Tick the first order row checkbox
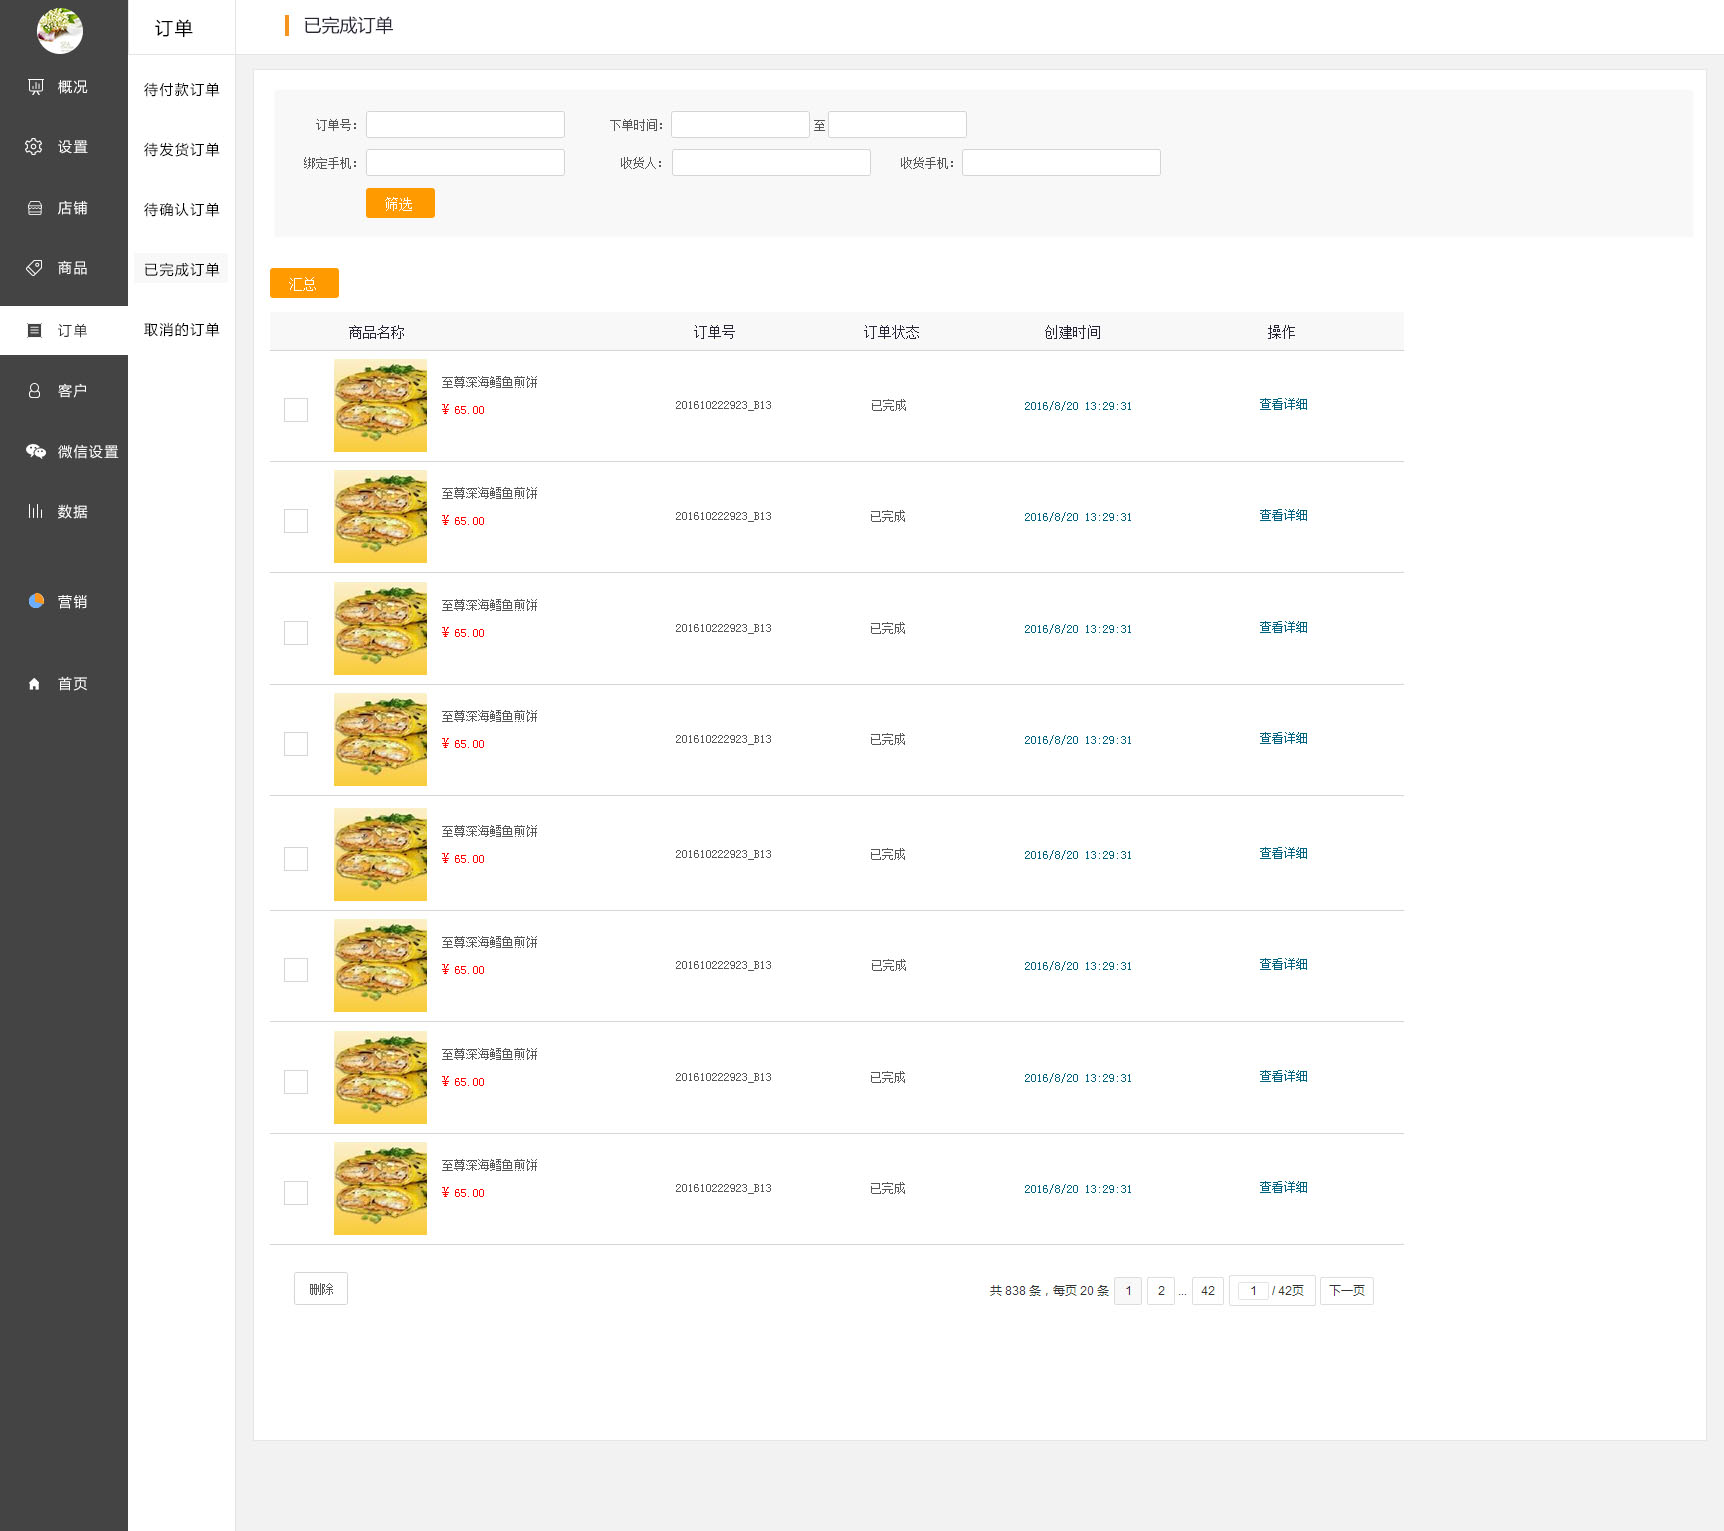The width and height of the screenshot is (1724, 1531). pos(296,410)
